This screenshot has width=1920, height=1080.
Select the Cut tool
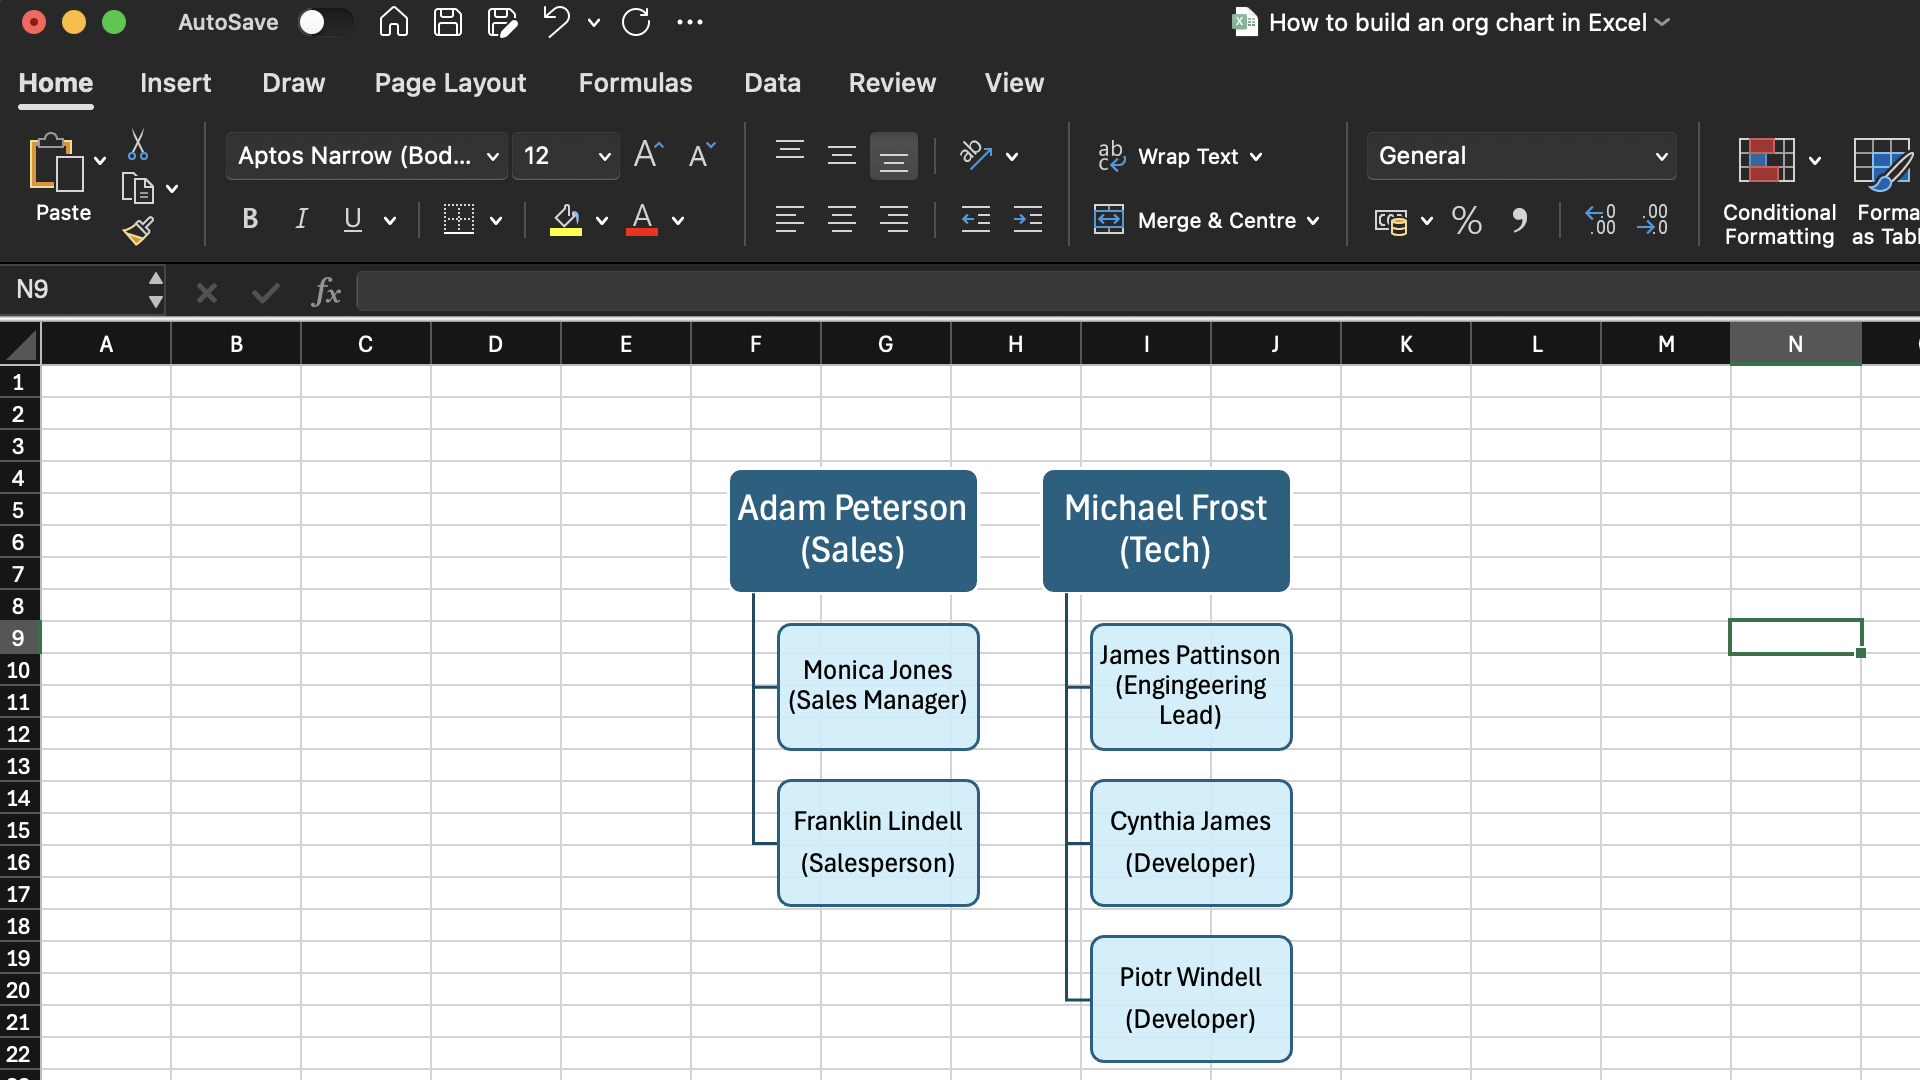click(138, 143)
